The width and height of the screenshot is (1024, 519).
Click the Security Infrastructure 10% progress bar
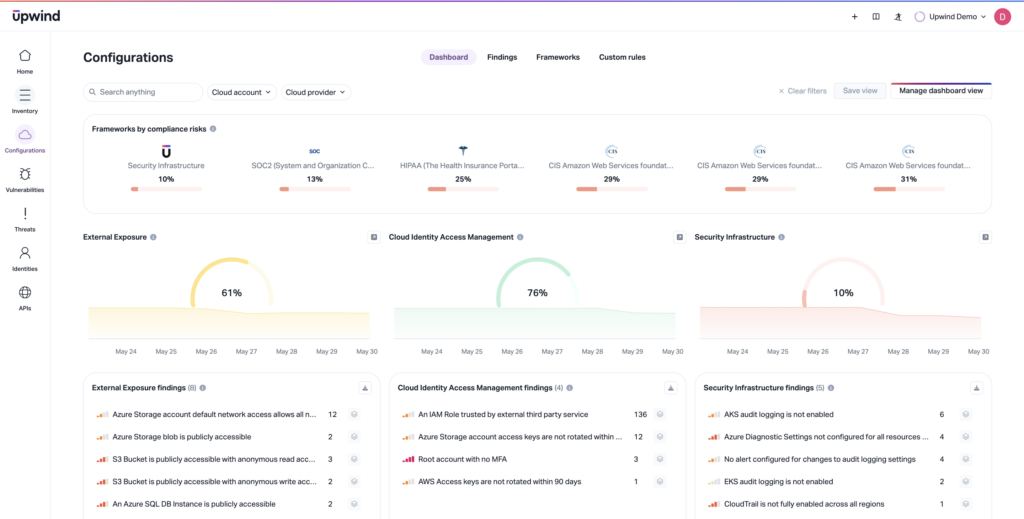(x=166, y=189)
